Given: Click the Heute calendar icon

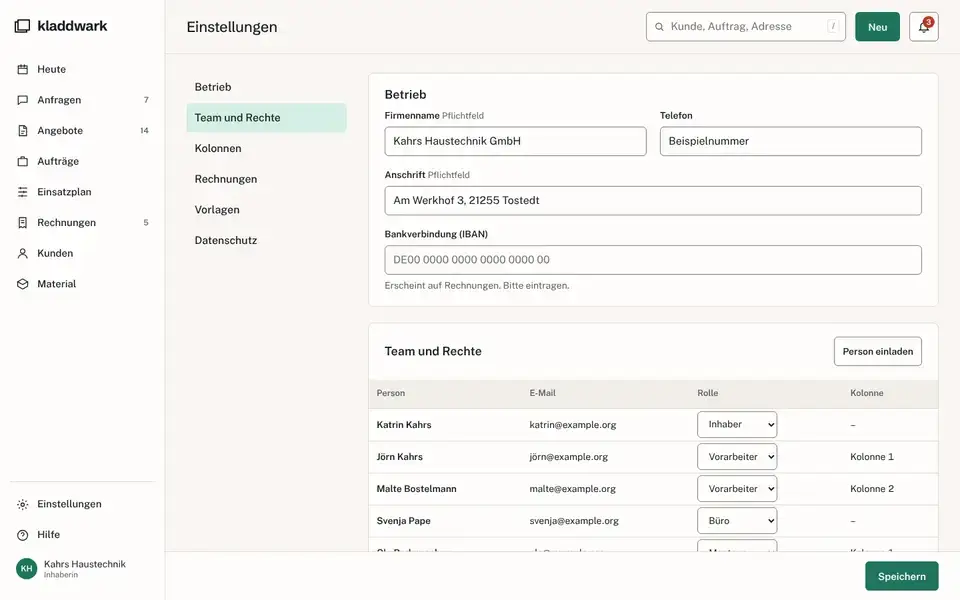Looking at the screenshot, I should (23, 69).
